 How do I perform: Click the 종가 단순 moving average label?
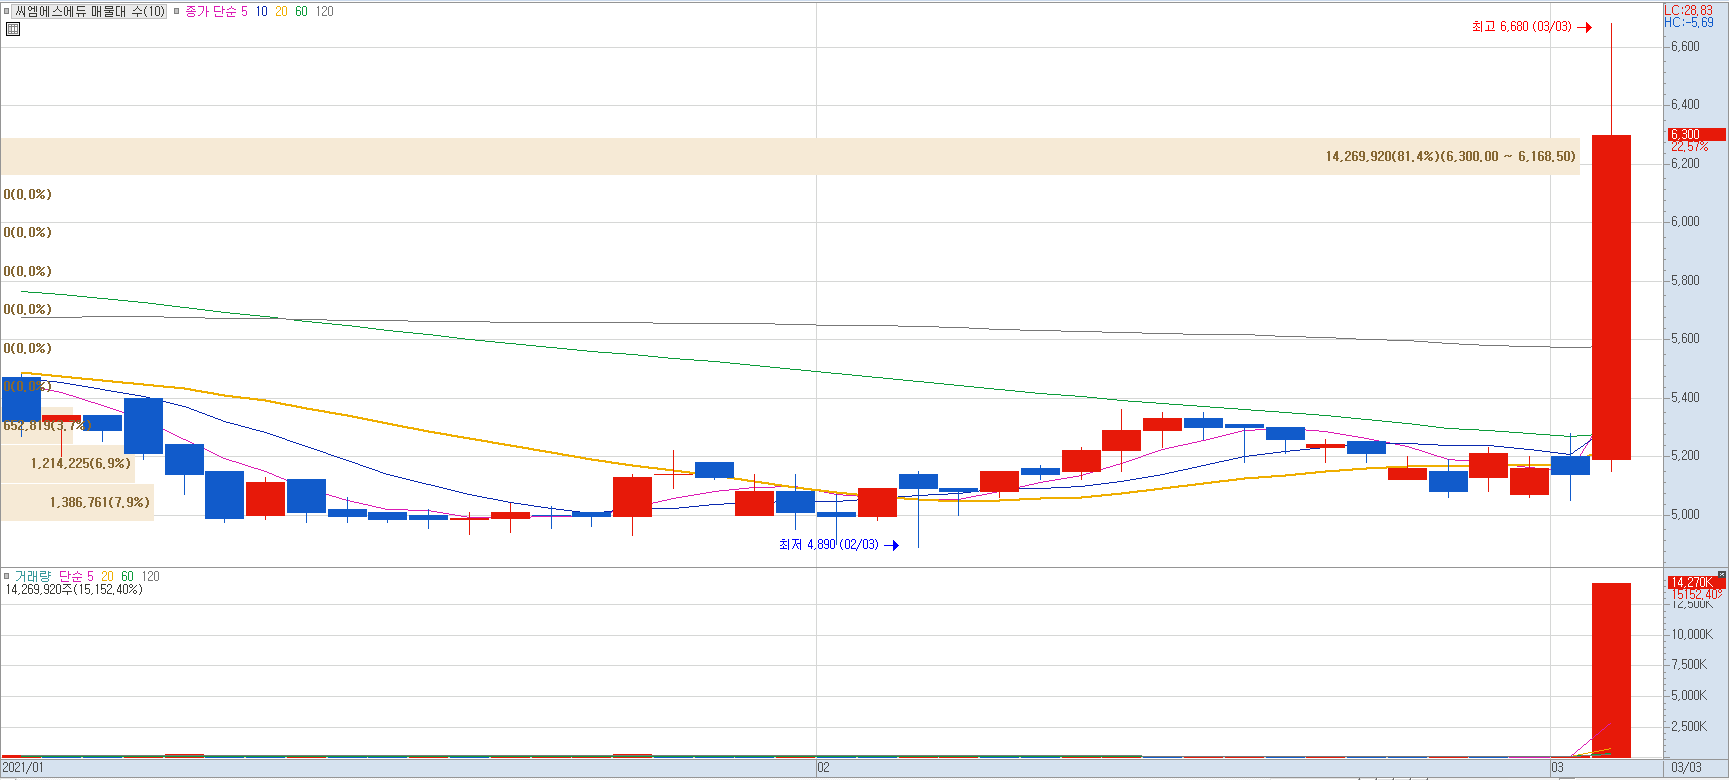click(211, 12)
